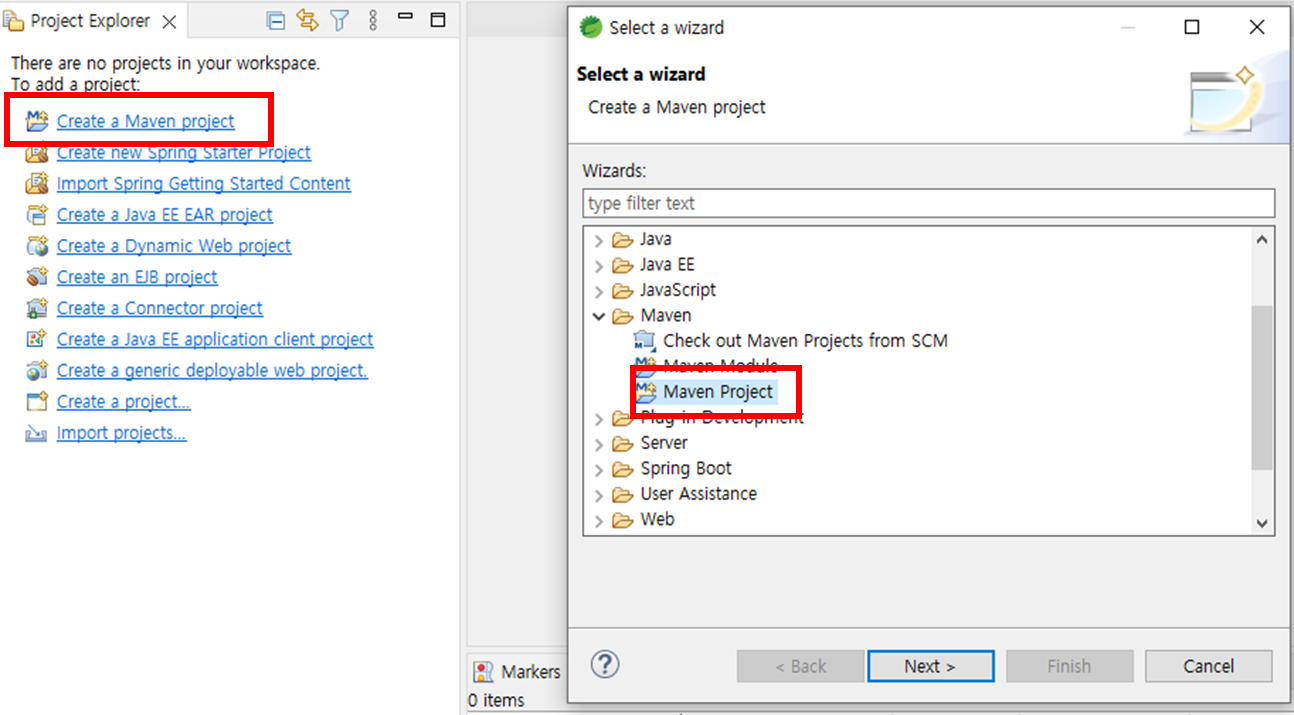Close the Select a wizard dialog window
This screenshot has width=1294, height=715.
tap(1257, 27)
